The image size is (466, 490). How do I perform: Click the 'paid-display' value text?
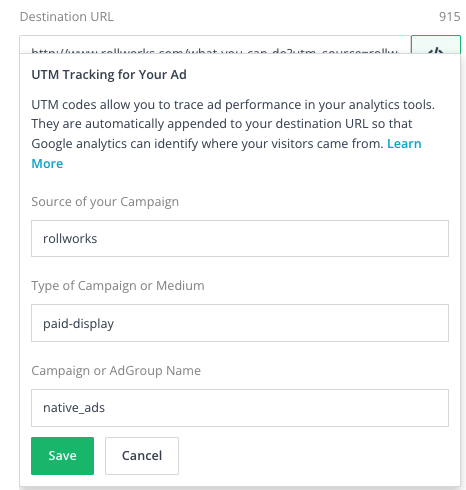tap(79, 324)
